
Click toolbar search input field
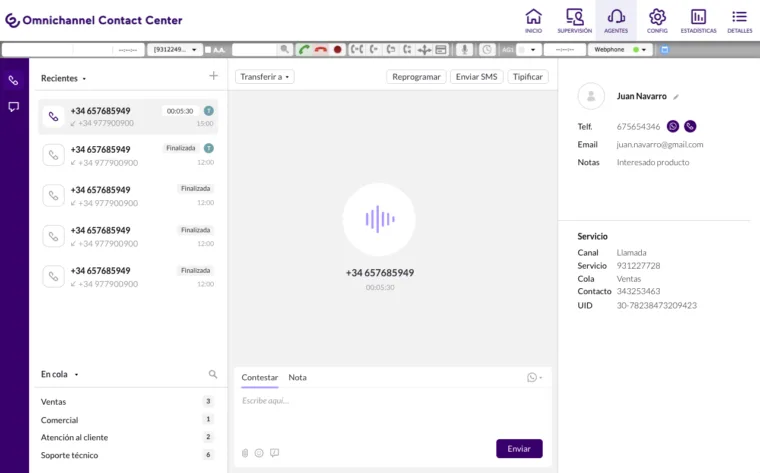click(255, 49)
